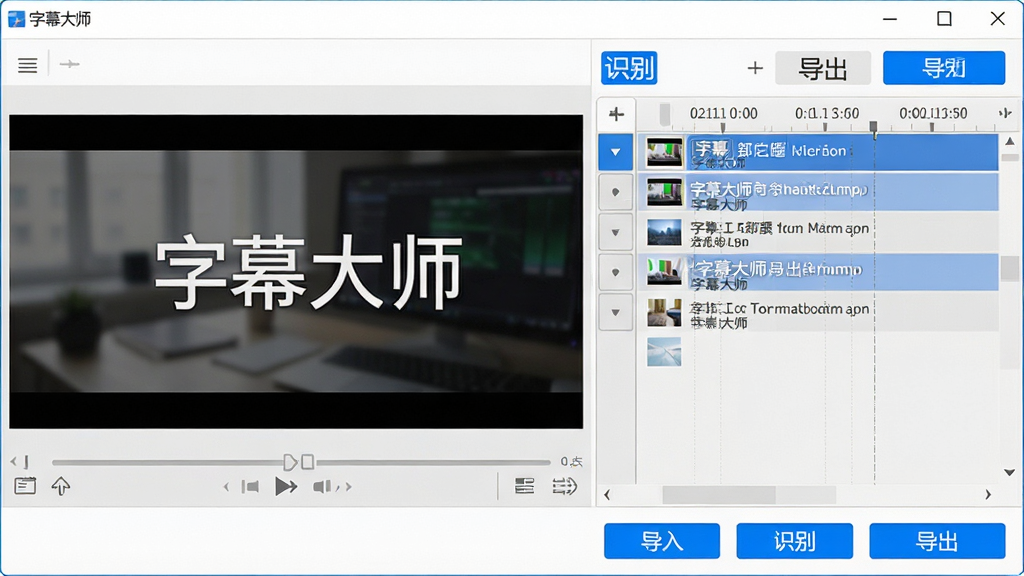Click the '02111 0:00' timeline ruler label
Viewport: 1024px width, 576px height.
point(724,114)
